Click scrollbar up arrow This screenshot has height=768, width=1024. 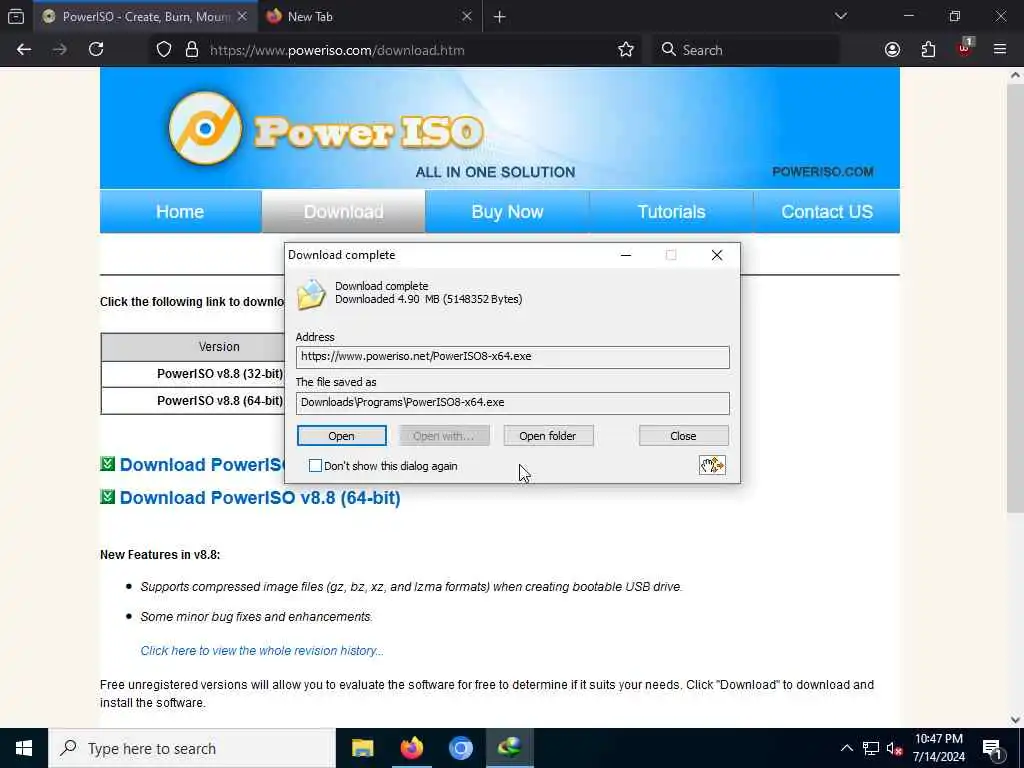pyautogui.click(x=1015, y=75)
